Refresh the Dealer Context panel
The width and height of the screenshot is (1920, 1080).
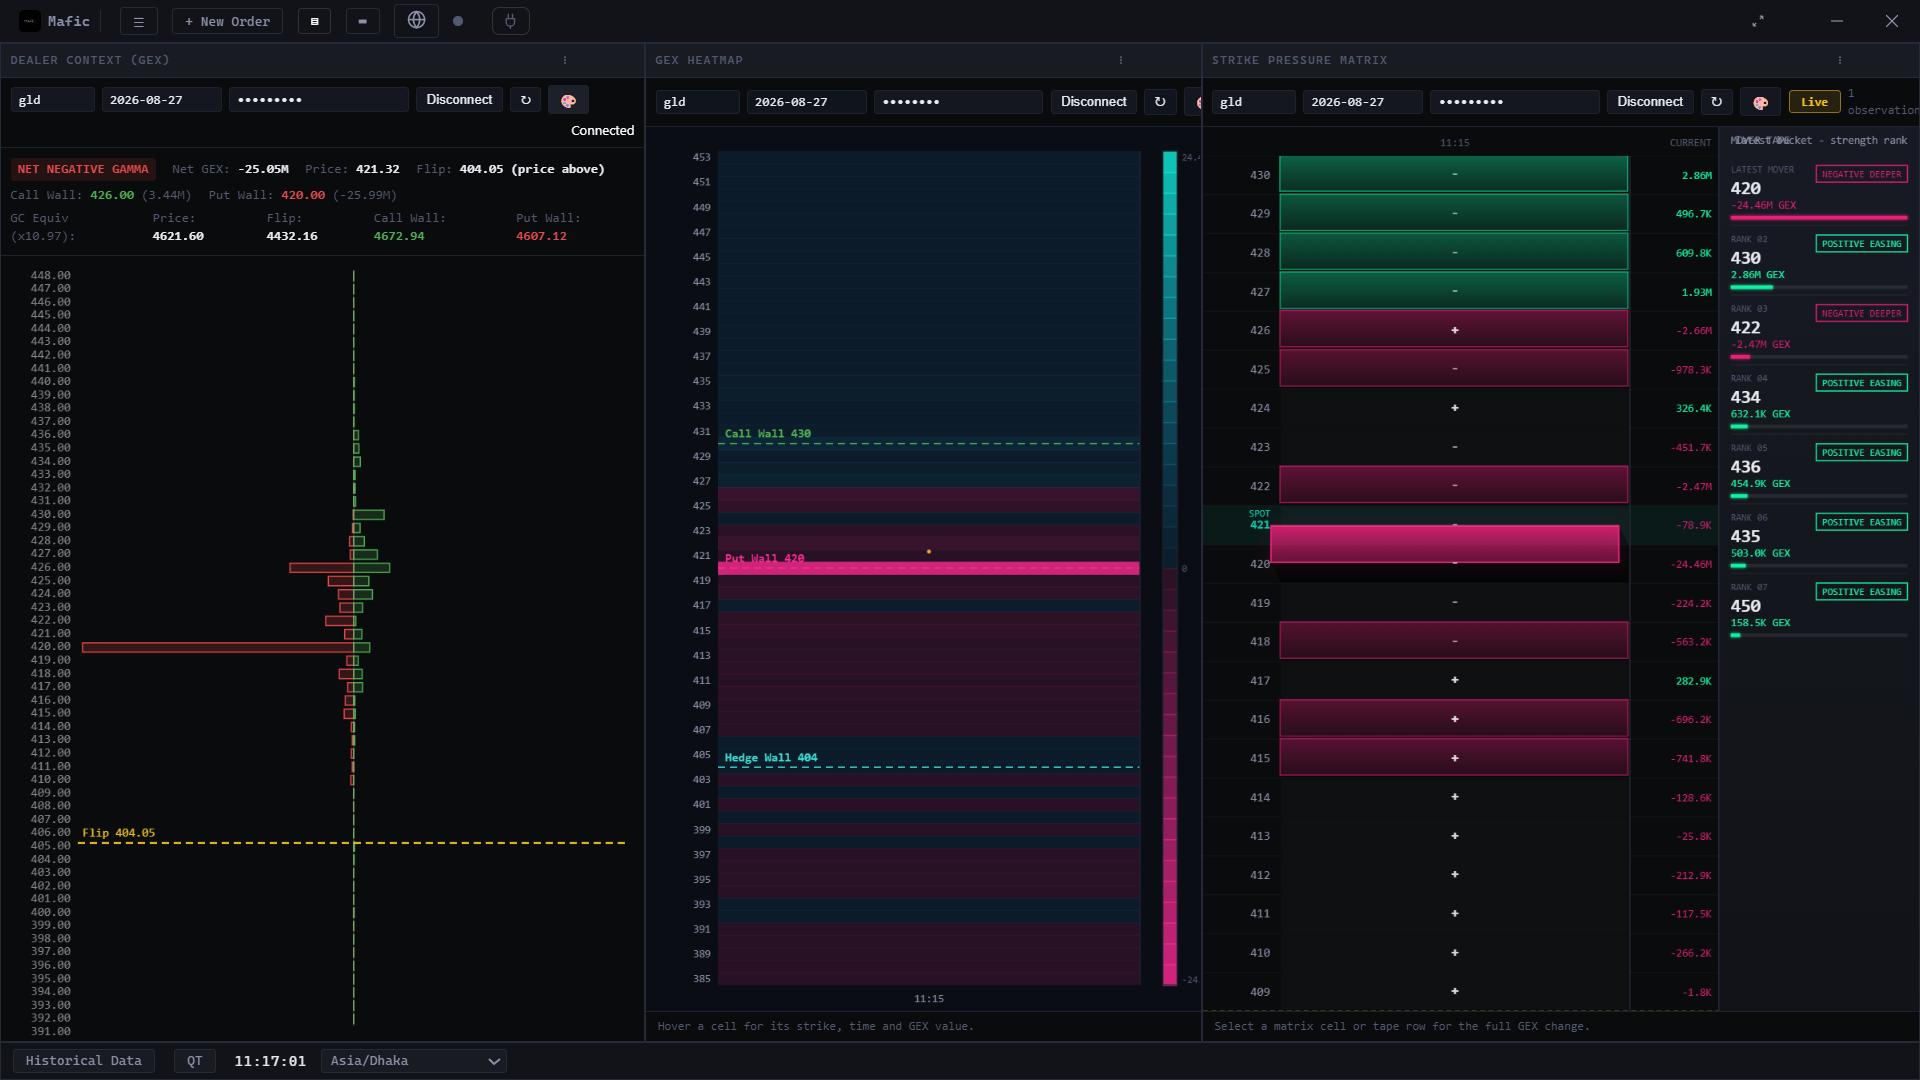coord(526,100)
